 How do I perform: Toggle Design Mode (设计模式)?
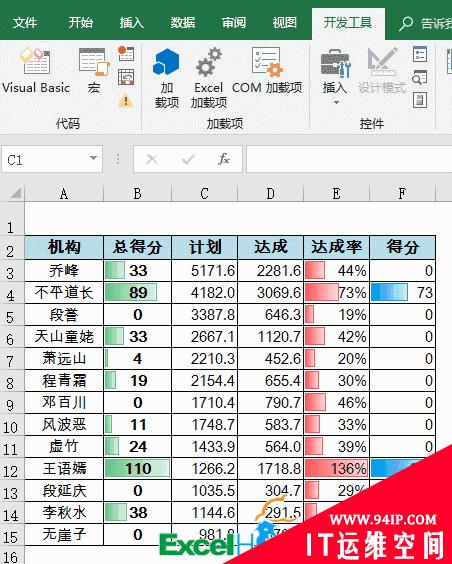[x=382, y=70]
